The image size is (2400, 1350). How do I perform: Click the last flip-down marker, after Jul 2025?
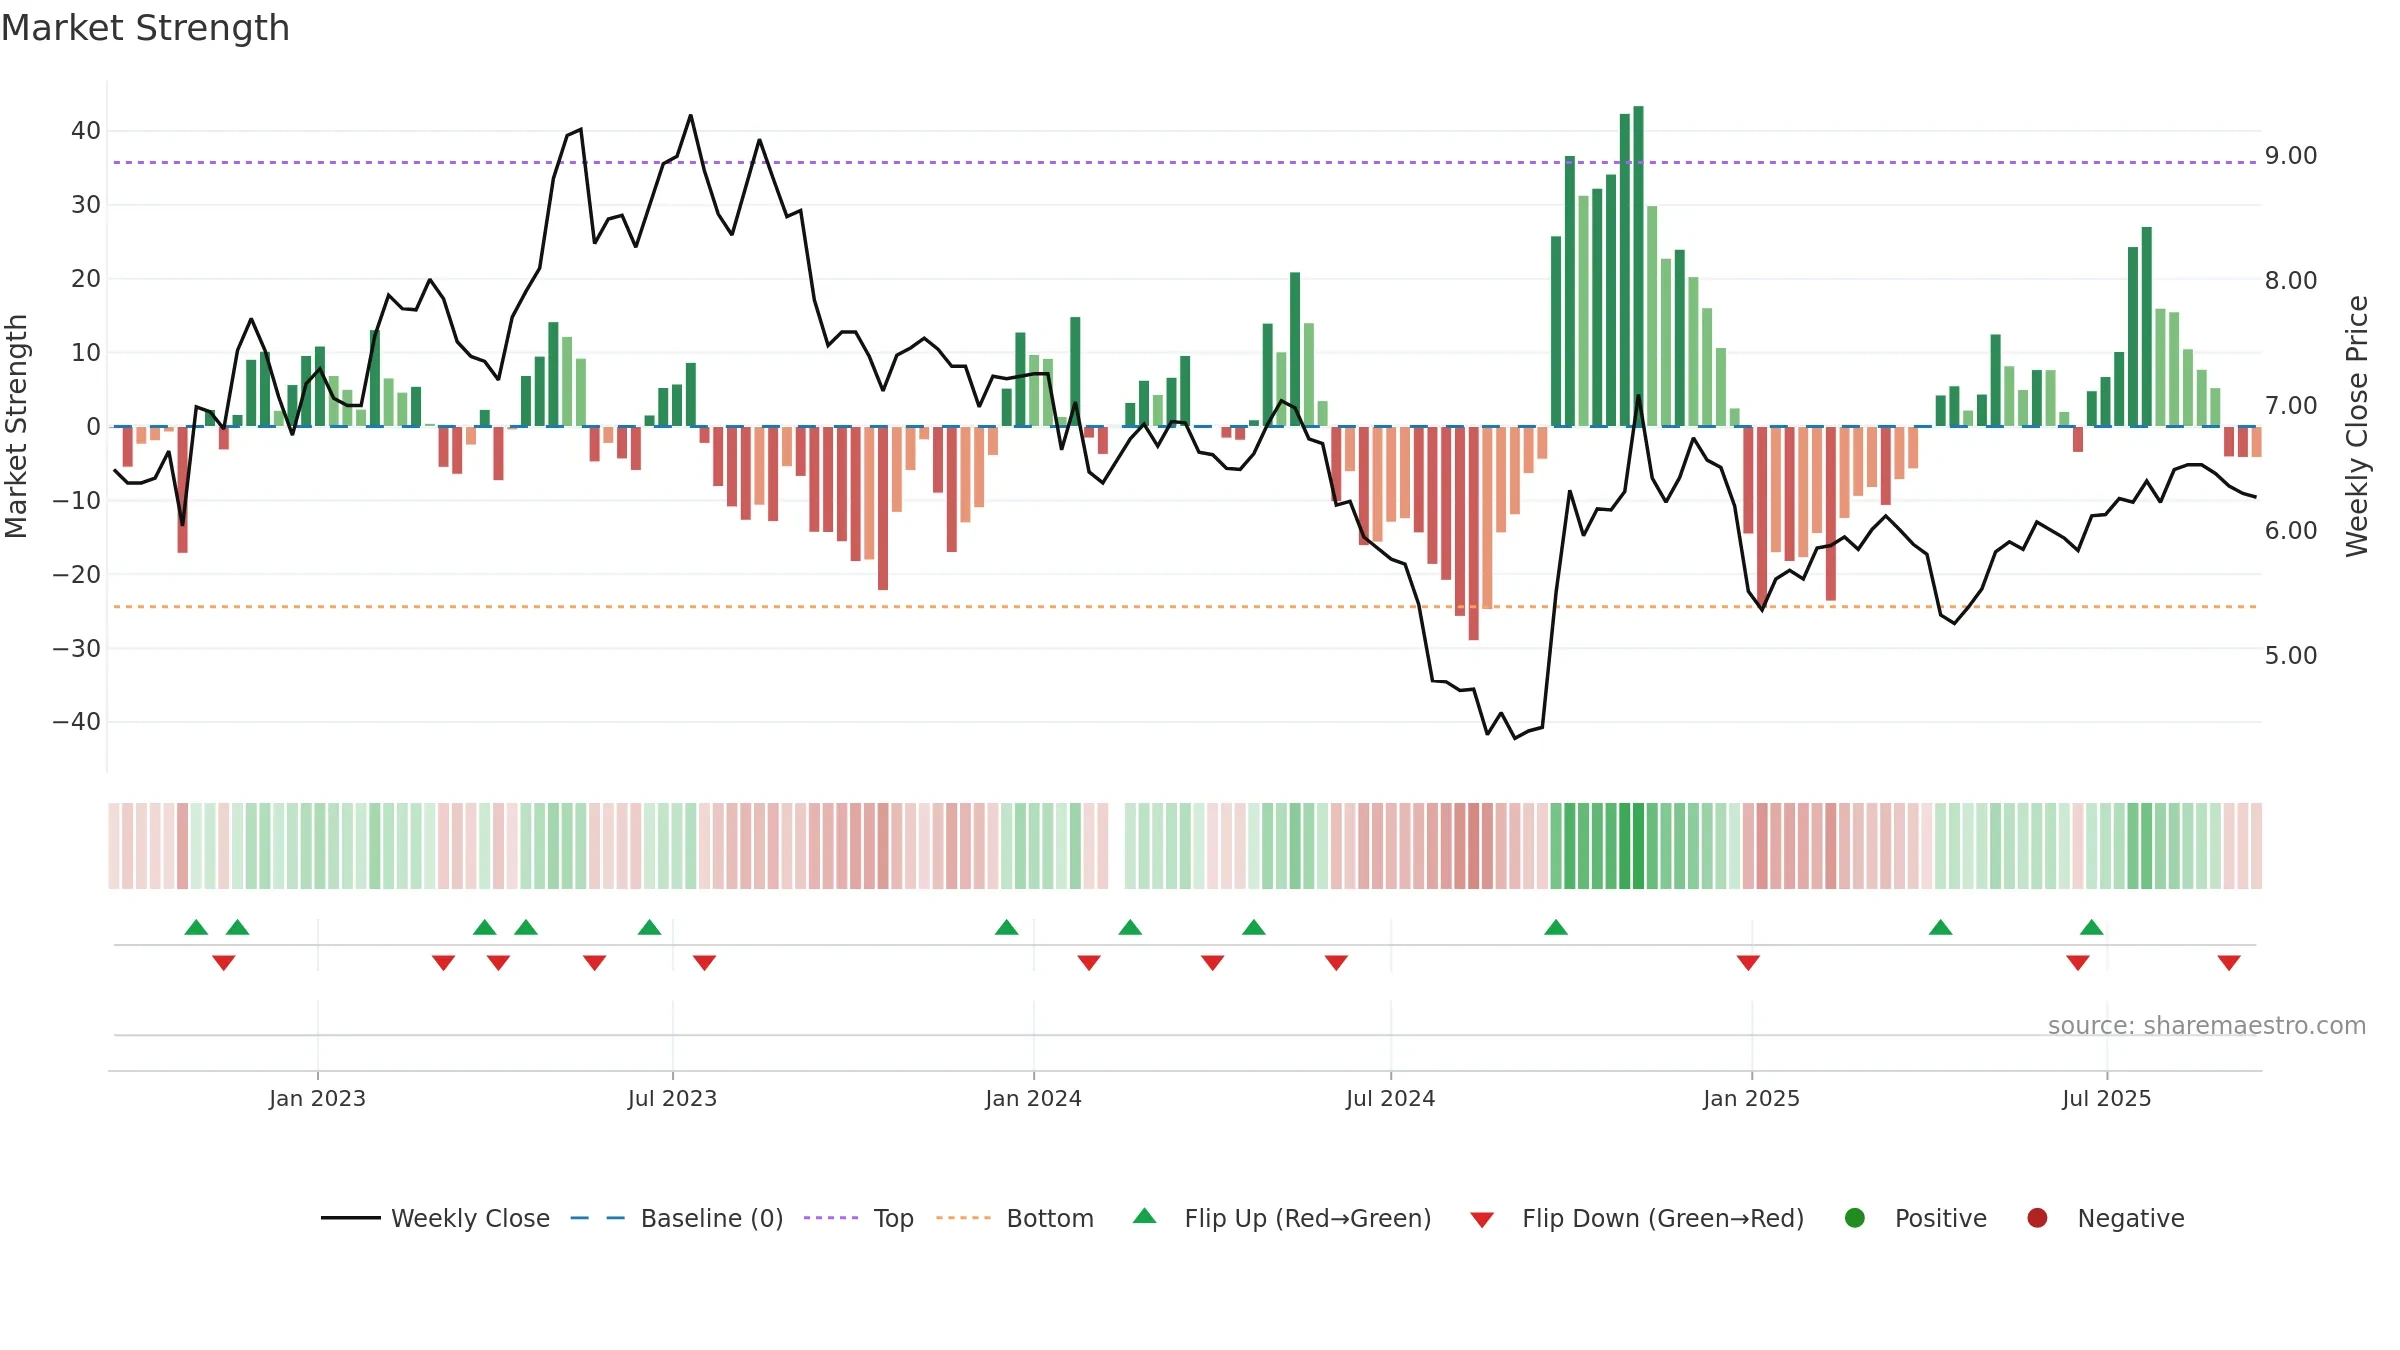2229,963
